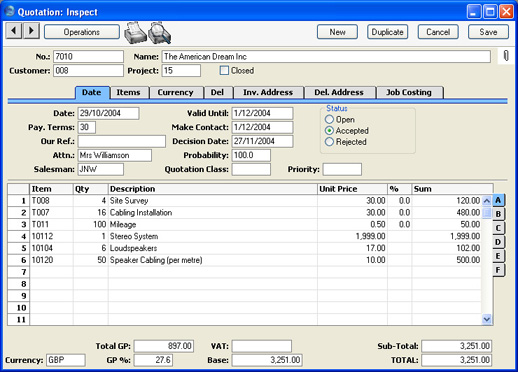The height and width of the screenshot is (372, 518).
Task: Open the Del. Address tab
Action: click(339, 92)
